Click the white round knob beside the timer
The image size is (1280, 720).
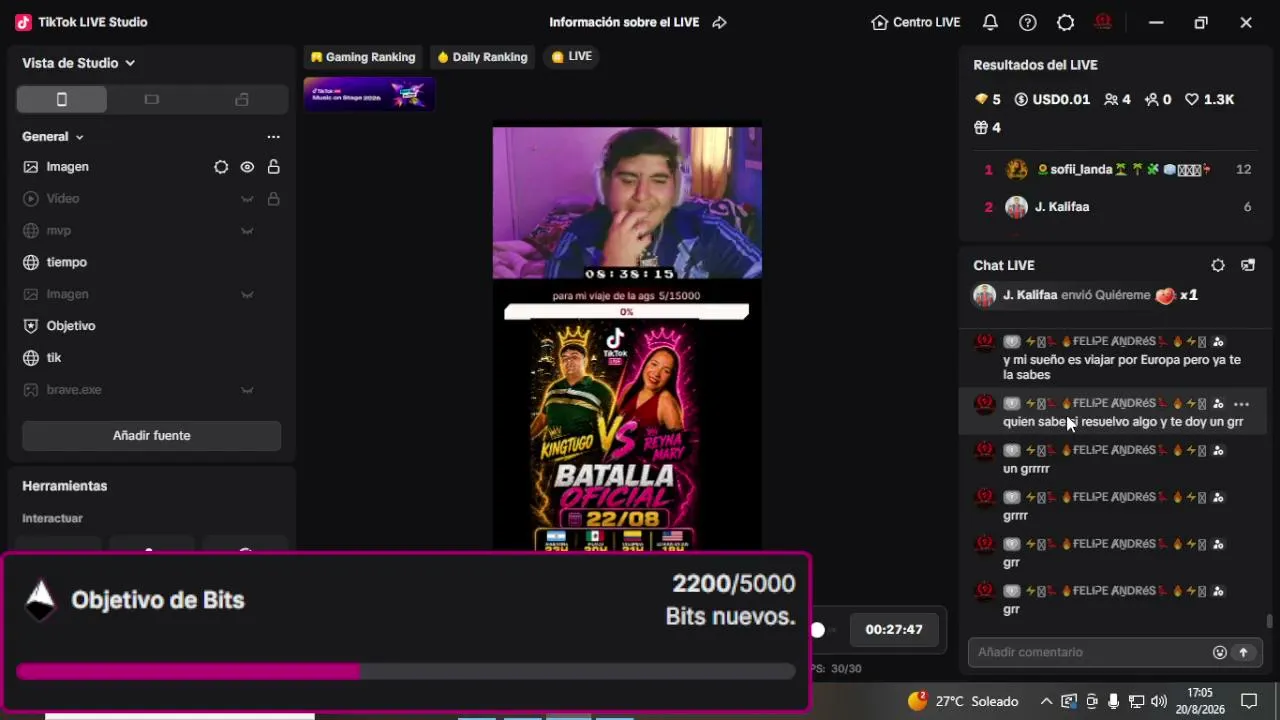pos(818,630)
